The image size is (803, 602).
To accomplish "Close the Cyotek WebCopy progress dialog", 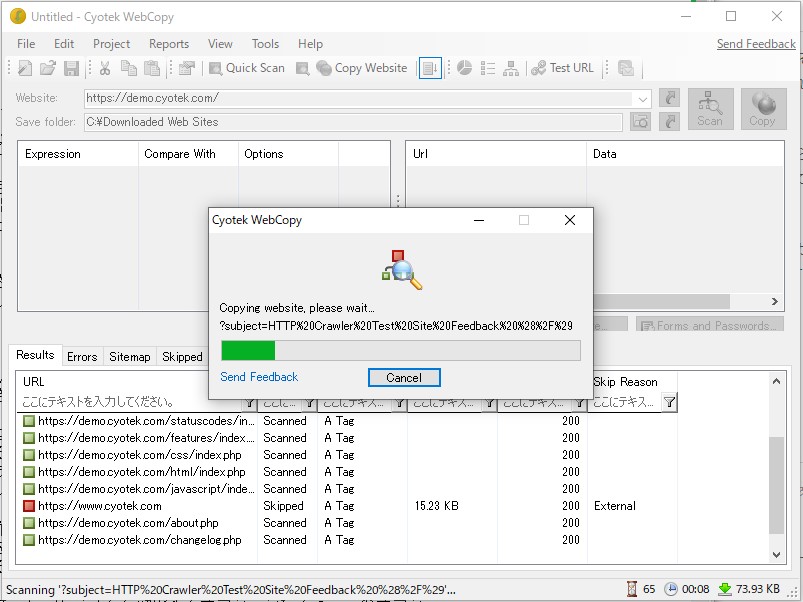I will click(x=570, y=220).
